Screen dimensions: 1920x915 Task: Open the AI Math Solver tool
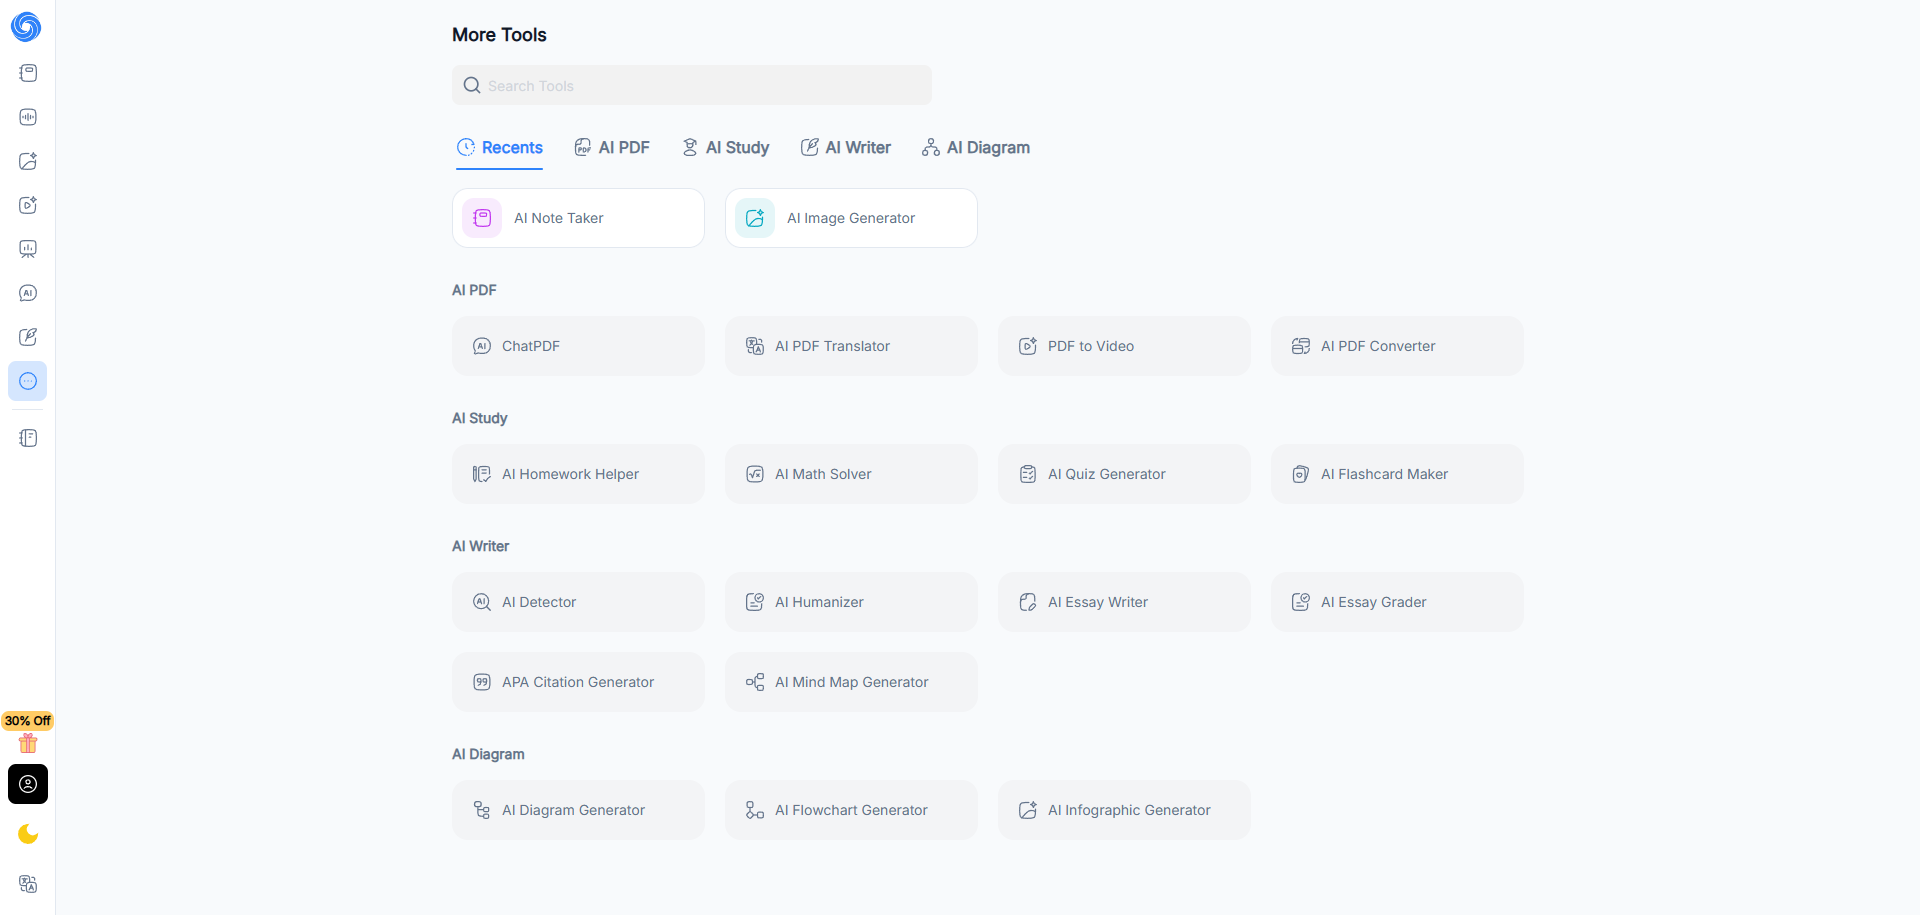pos(851,474)
